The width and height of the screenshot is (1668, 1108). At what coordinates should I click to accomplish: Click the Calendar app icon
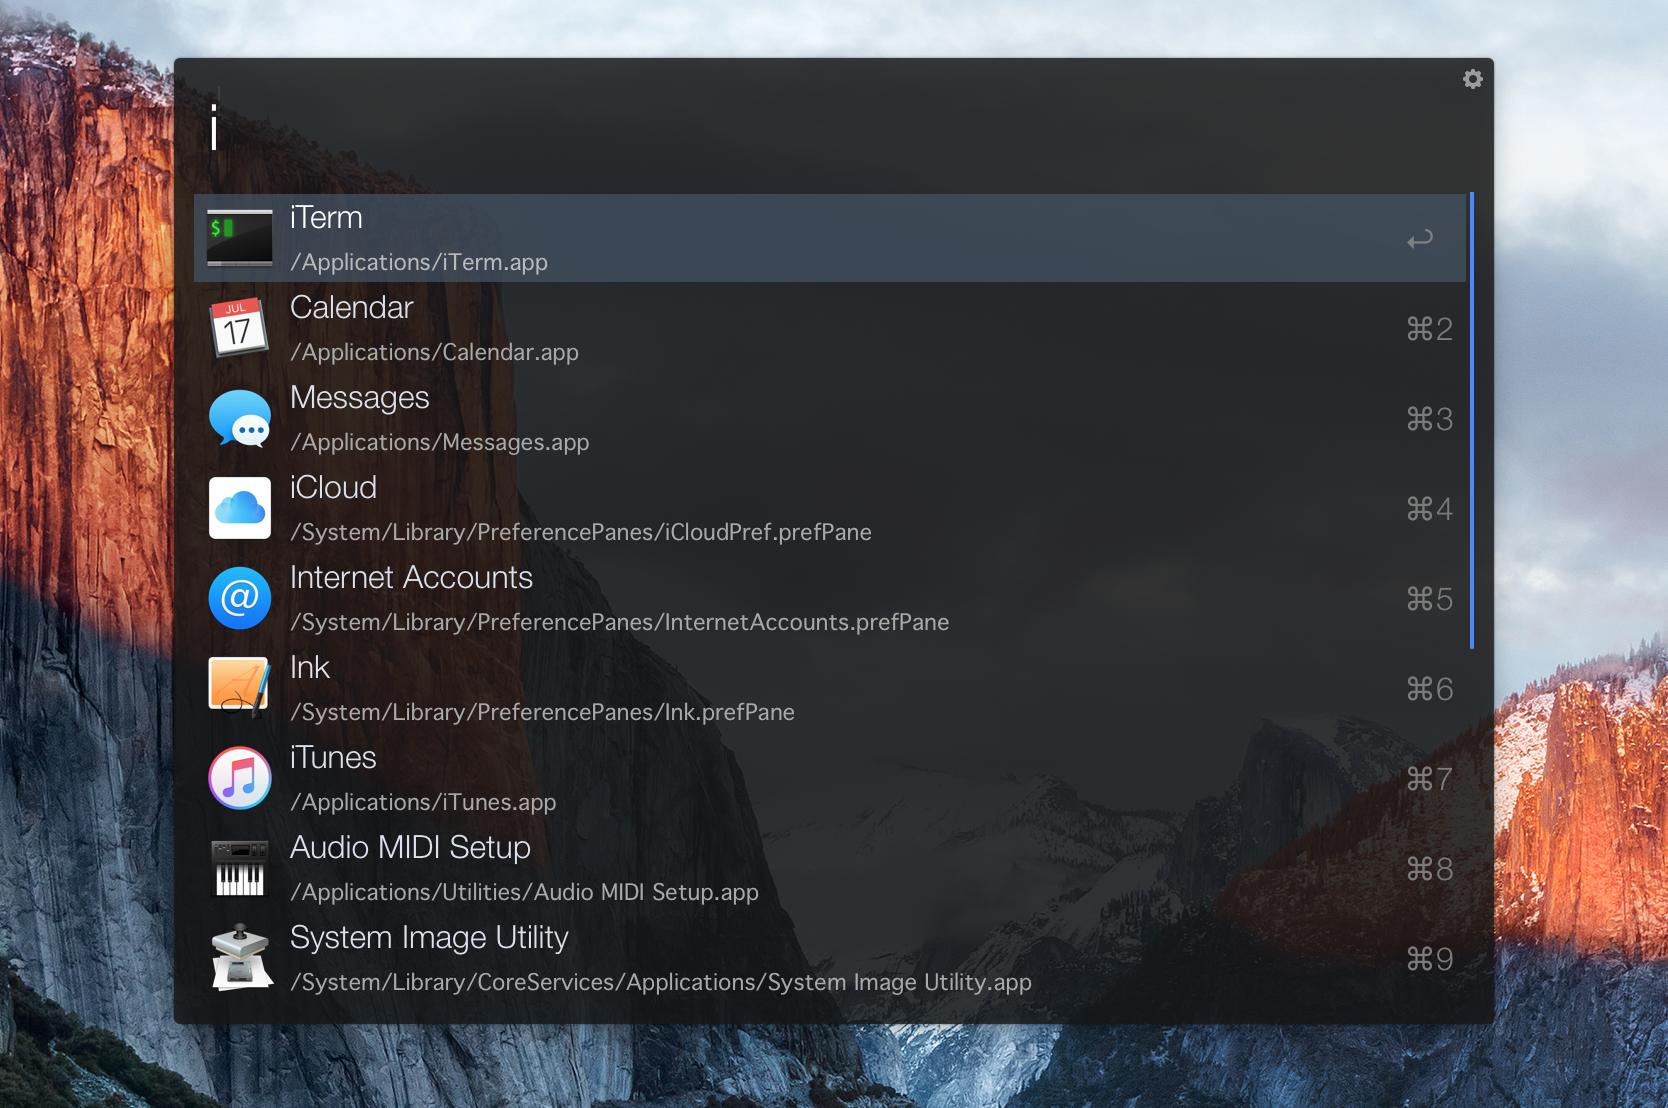click(240, 328)
